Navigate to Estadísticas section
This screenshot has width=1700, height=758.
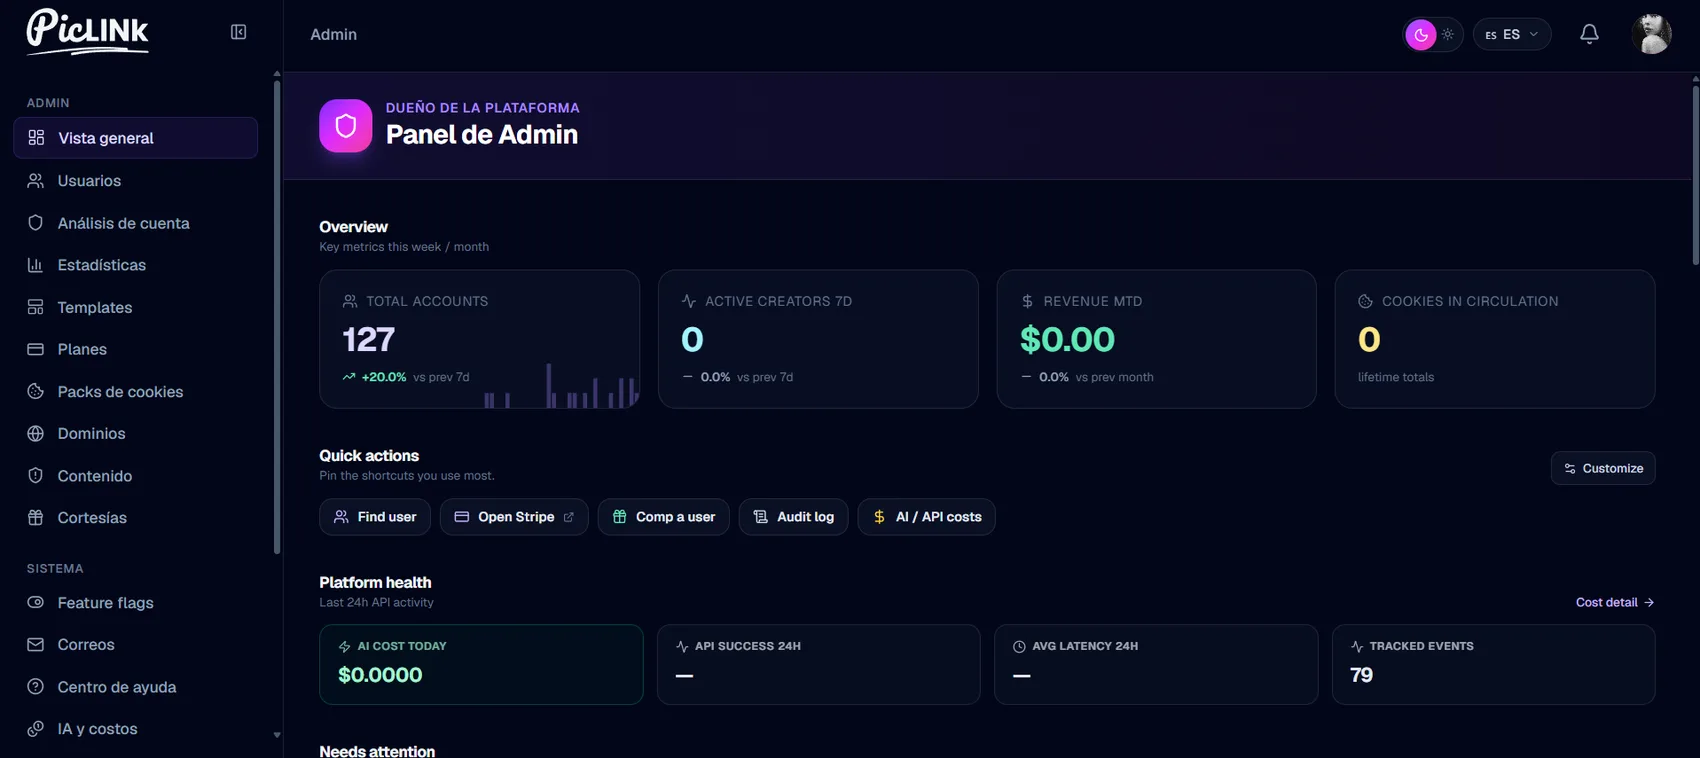pyautogui.click(x=136, y=265)
